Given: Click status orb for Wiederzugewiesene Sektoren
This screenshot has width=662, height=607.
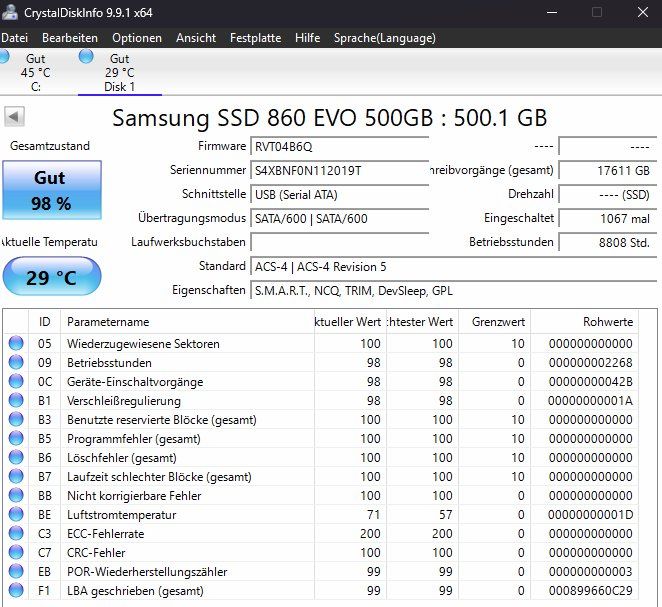Looking at the screenshot, I should [x=16, y=343].
